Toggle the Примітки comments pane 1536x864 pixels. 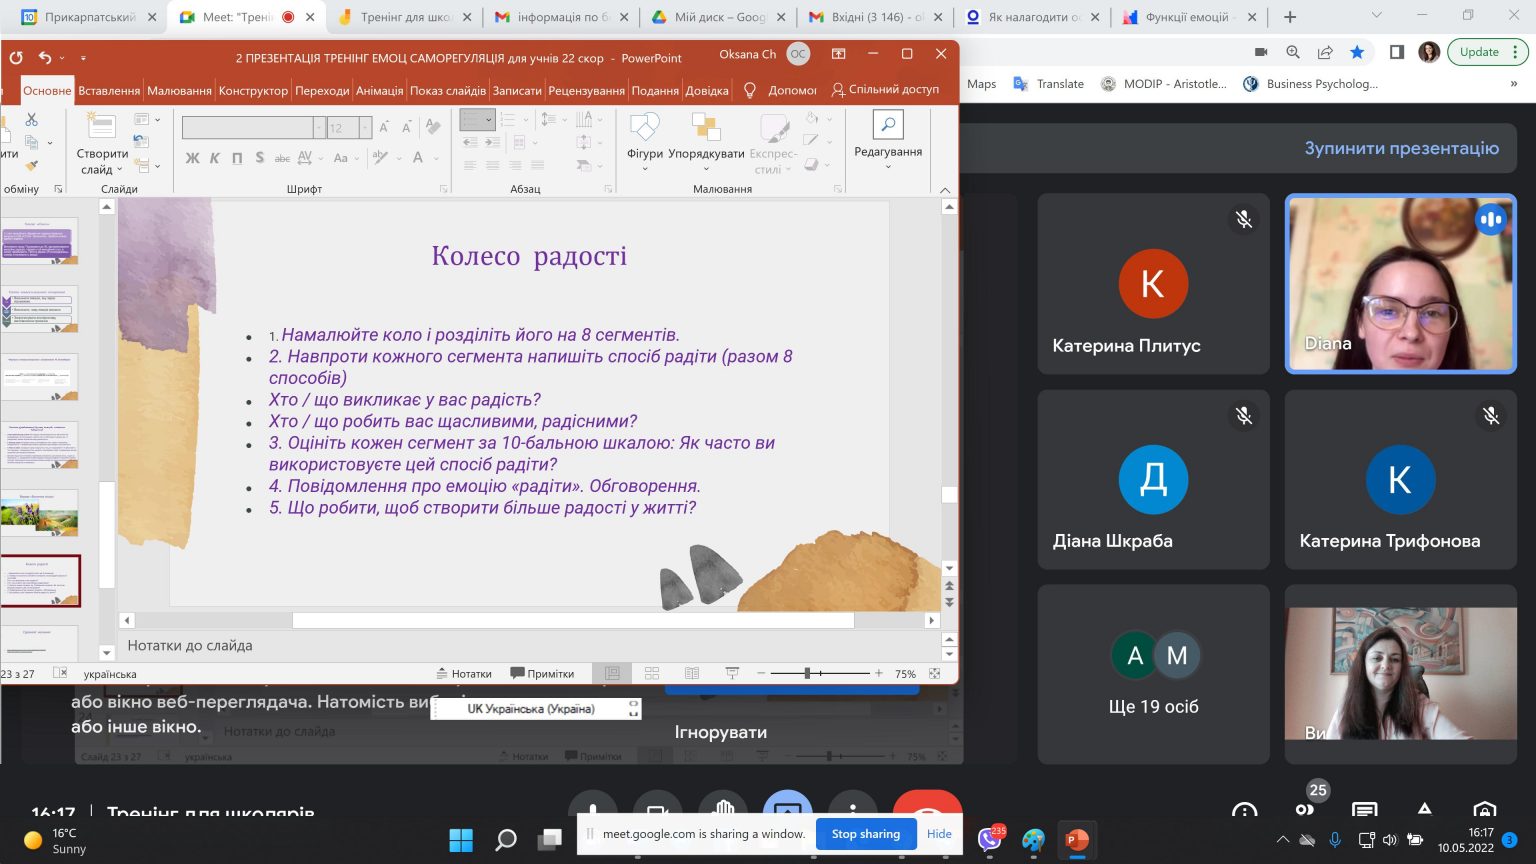pyautogui.click(x=542, y=674)
